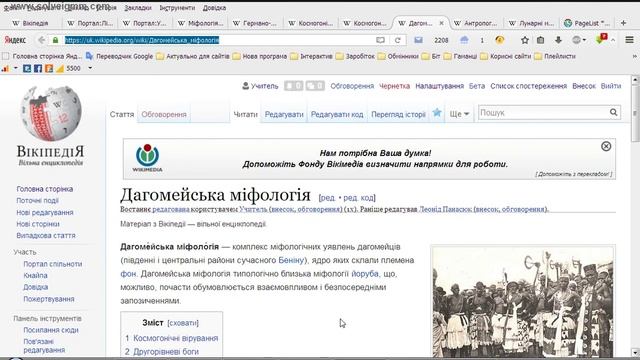Open Список спостереження link

point(529,86)
